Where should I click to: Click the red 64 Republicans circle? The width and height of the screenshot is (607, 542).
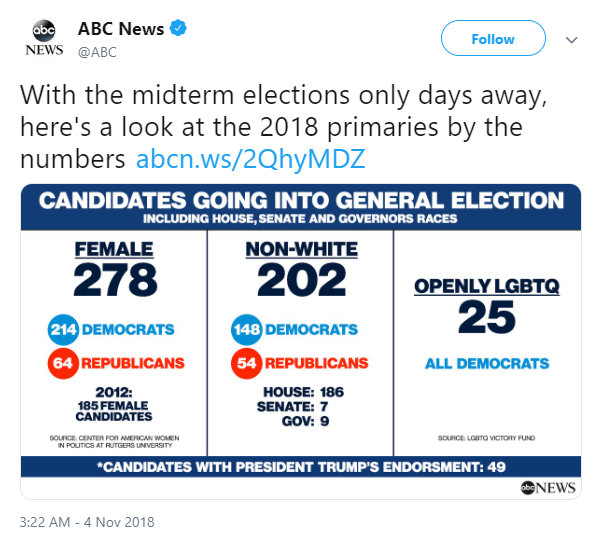63,363
